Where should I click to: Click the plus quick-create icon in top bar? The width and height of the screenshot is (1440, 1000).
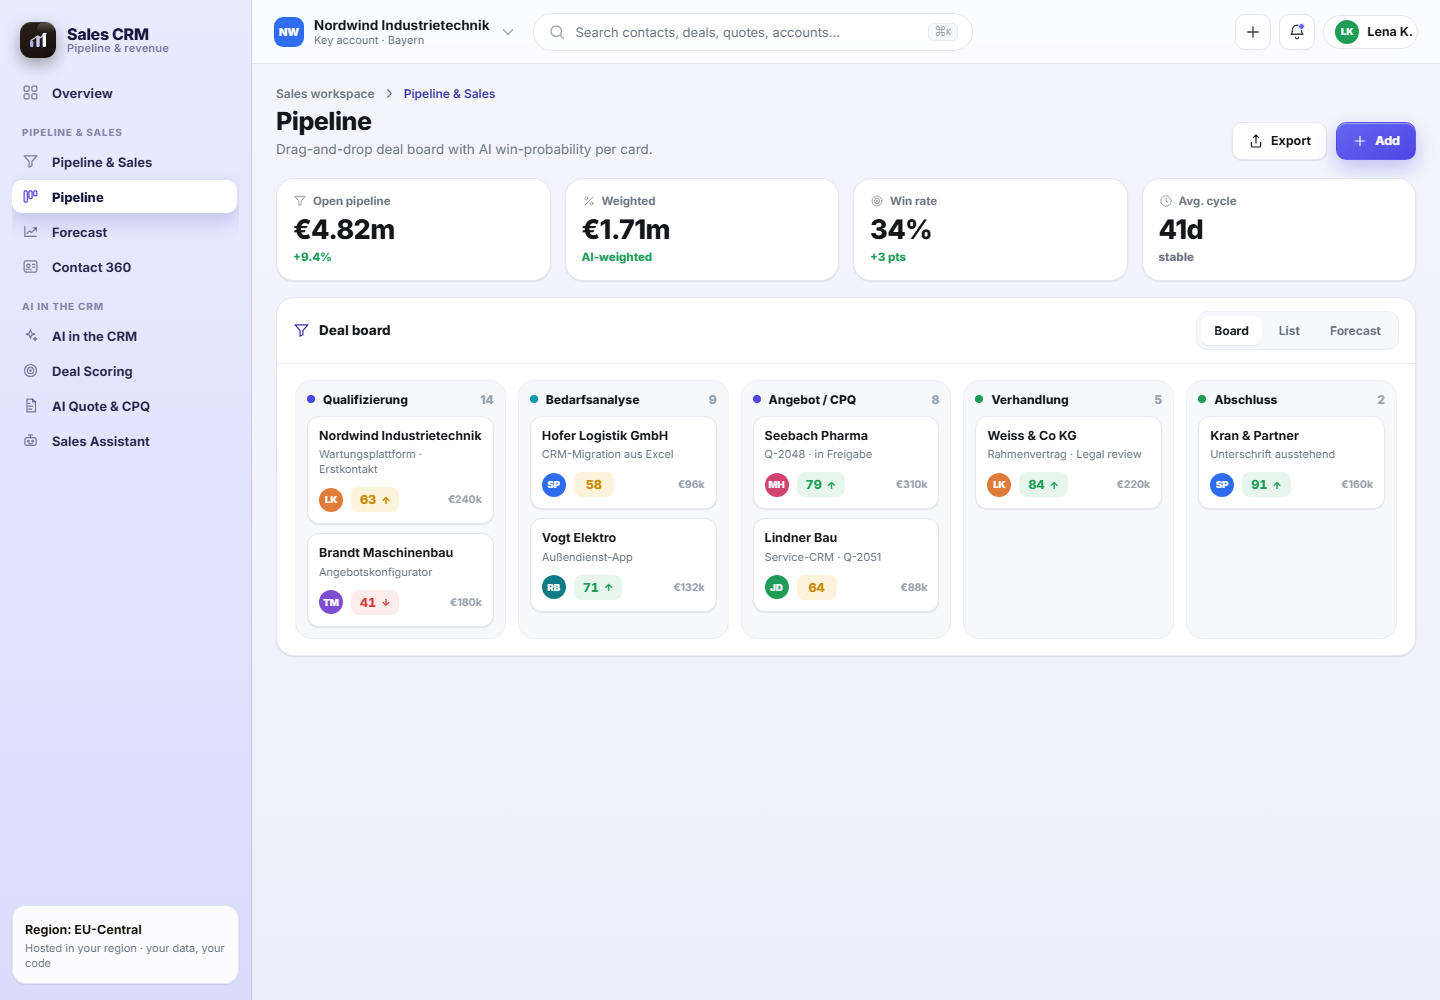(1253, 32)
